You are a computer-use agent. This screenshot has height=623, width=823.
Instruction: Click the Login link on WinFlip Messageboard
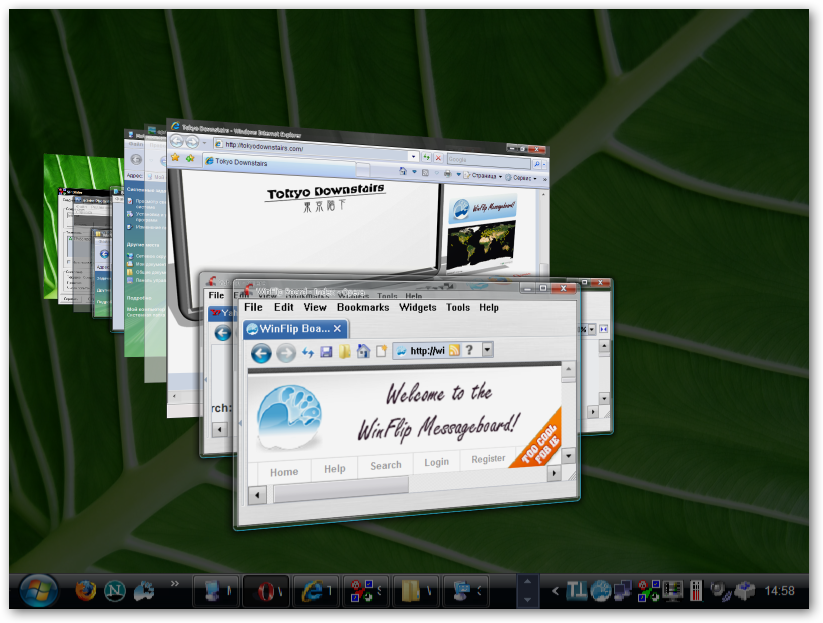pyautogui.click(x=437, y=462)
